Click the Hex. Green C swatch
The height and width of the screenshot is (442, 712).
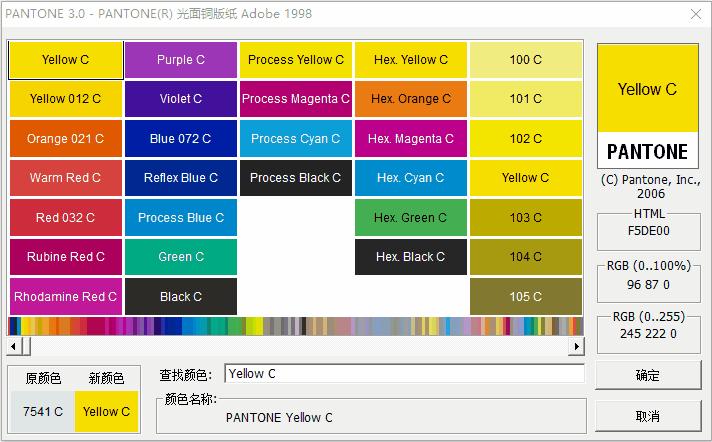411,218
